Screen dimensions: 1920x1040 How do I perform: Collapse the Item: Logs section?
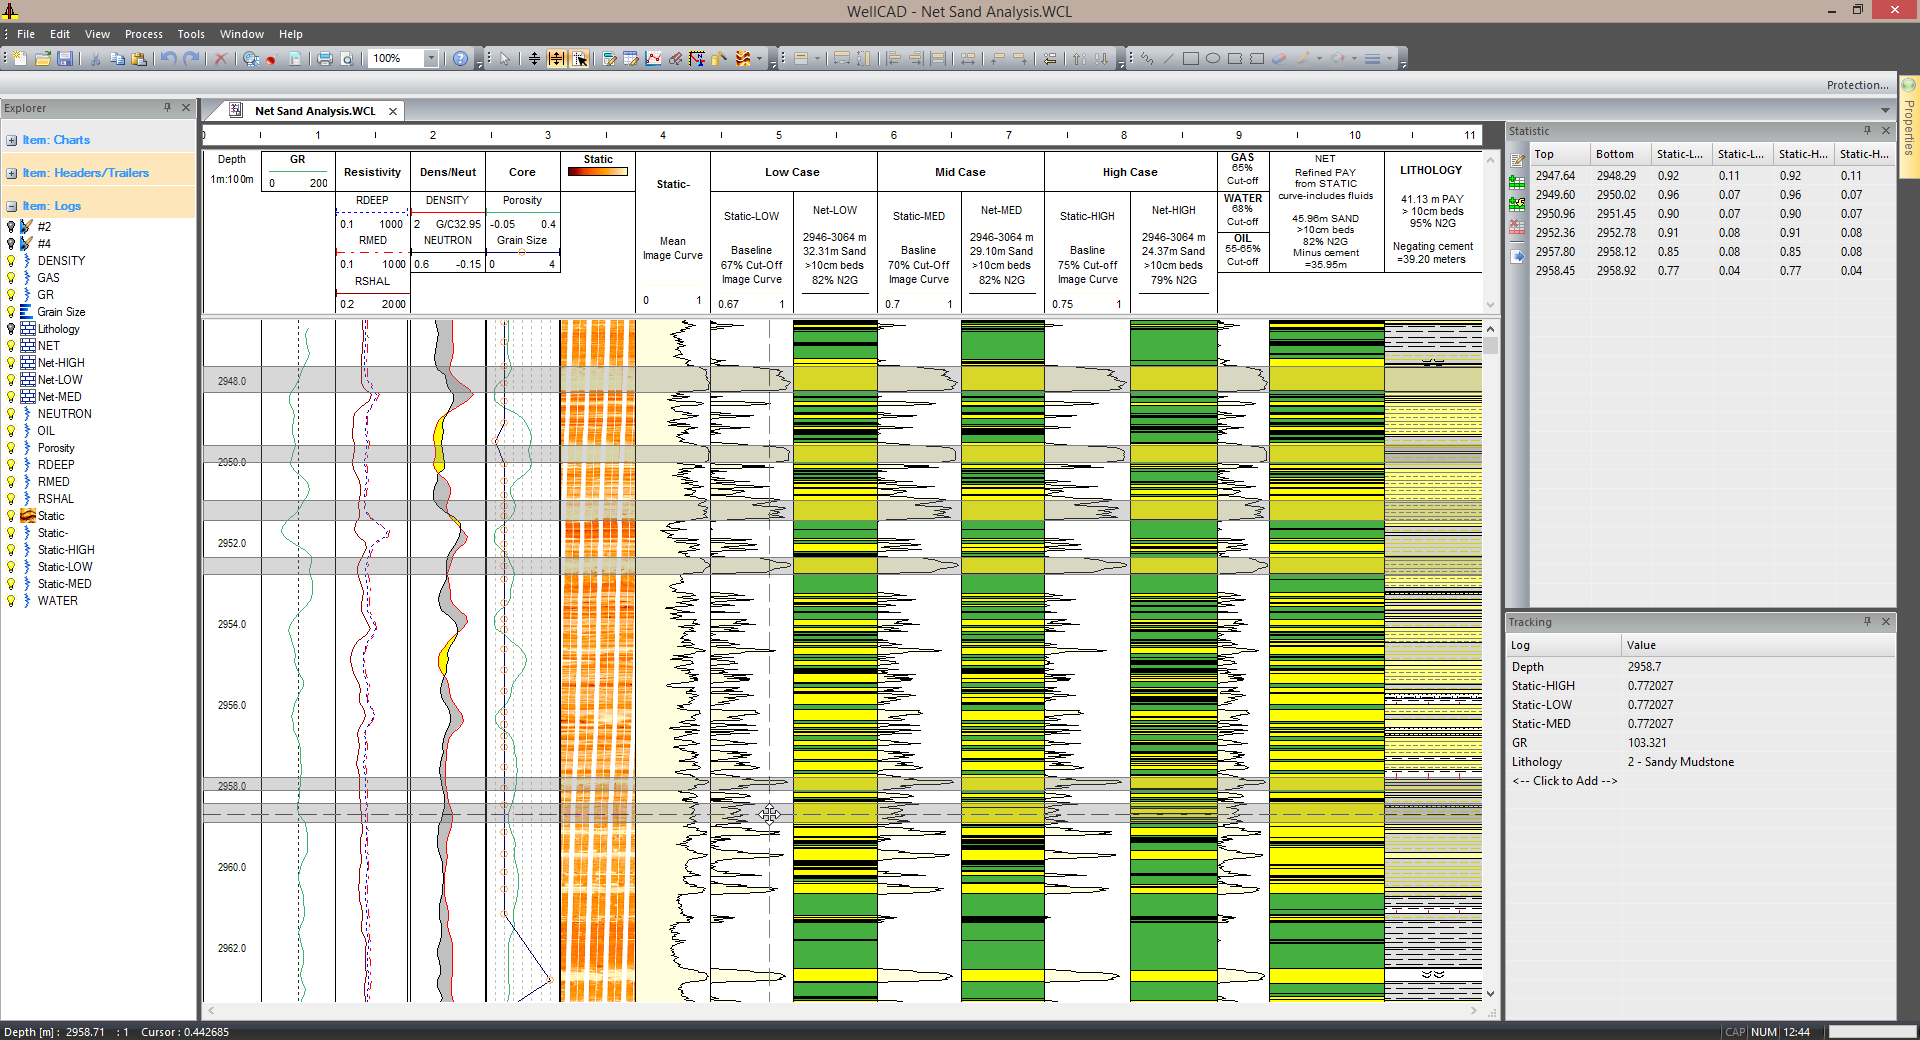(x=11, y=207)
